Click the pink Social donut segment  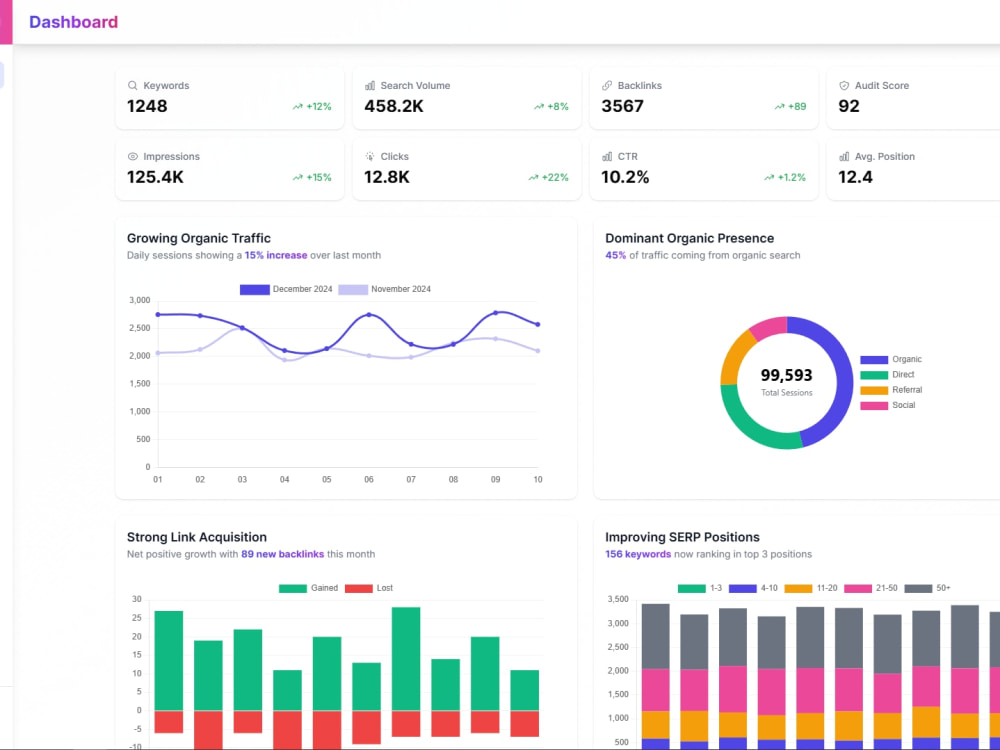pos(769,327)
